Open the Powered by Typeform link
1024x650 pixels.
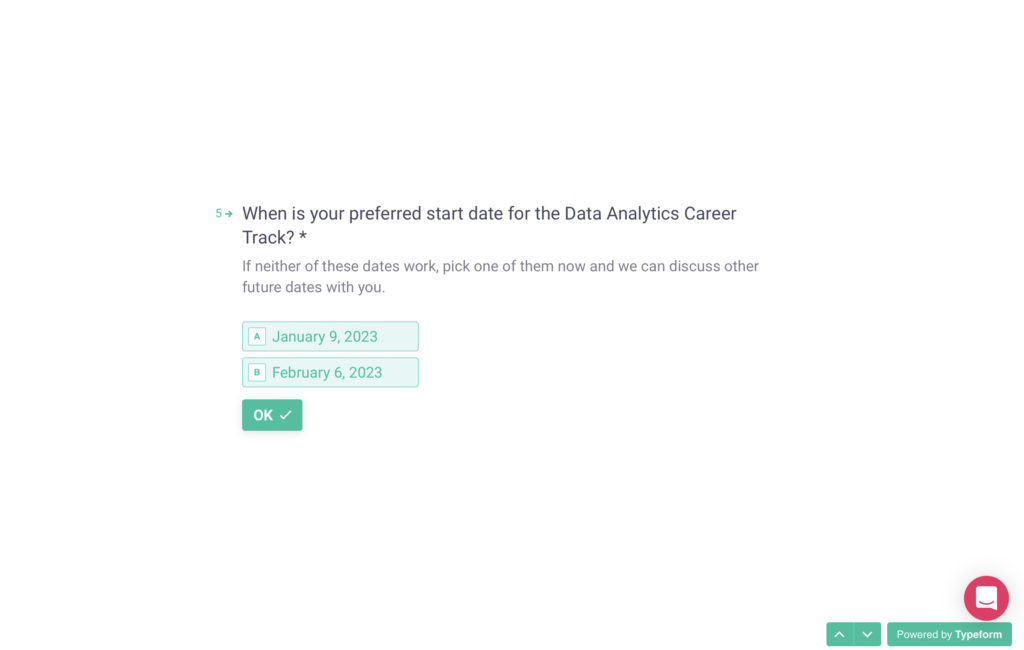coord(948,634)
